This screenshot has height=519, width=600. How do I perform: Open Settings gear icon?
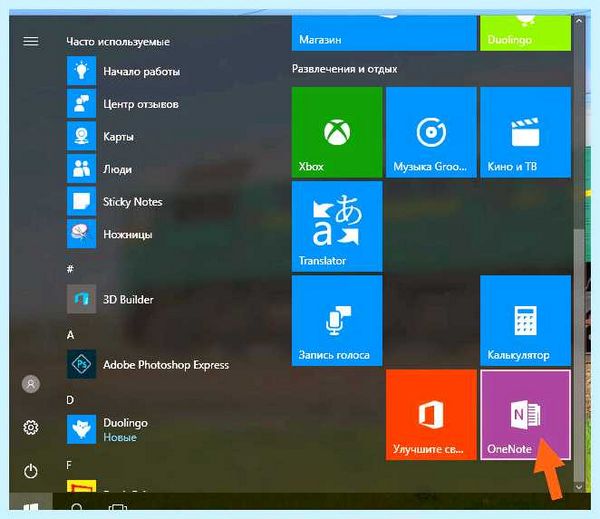tap(31, 428)
